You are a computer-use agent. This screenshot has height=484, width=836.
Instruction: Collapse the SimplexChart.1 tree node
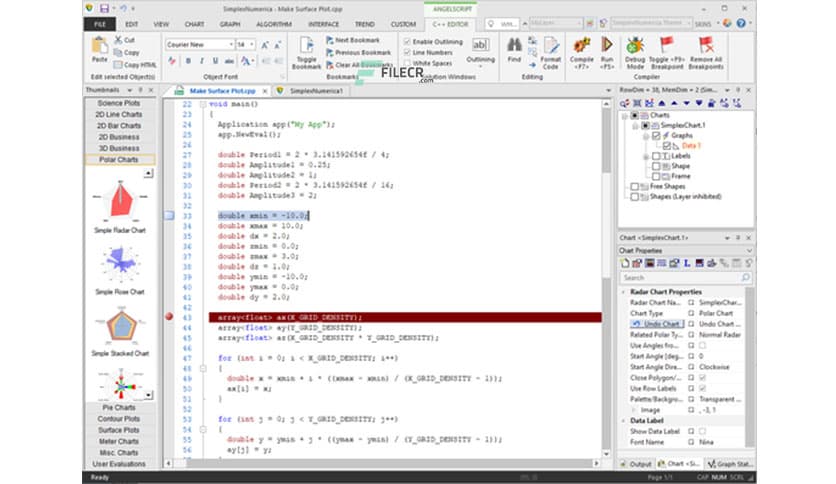pyautogui.click(x=635, y=126)
